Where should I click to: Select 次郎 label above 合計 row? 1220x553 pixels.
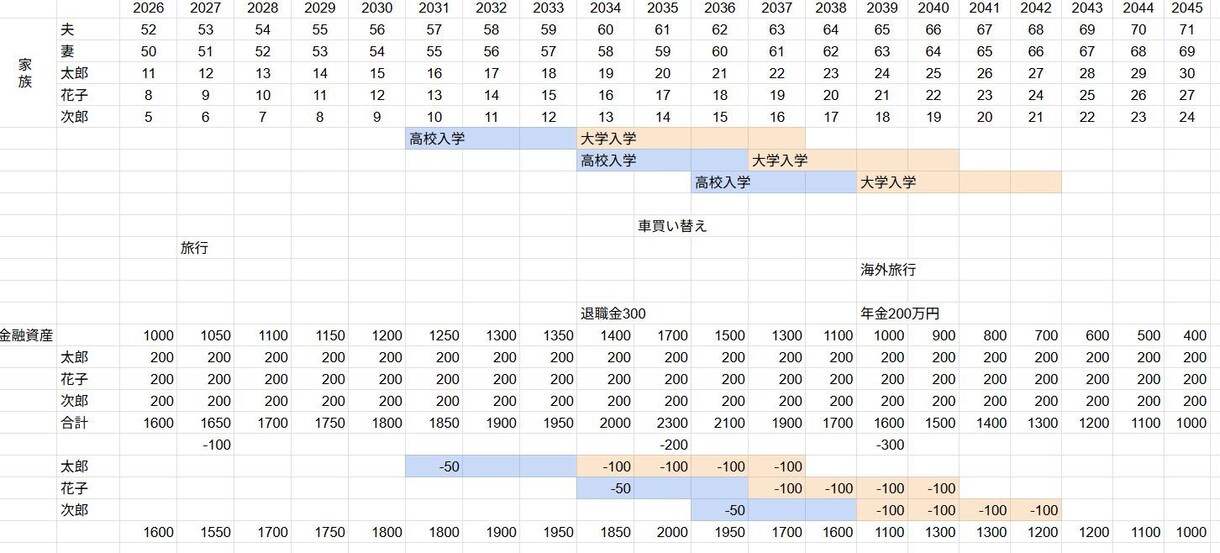75,402
